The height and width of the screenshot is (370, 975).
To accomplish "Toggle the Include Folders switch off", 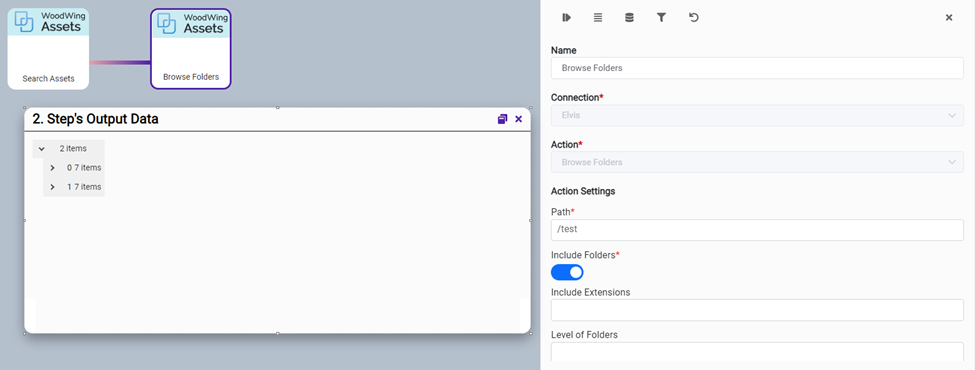I will (x=567, y=272).
